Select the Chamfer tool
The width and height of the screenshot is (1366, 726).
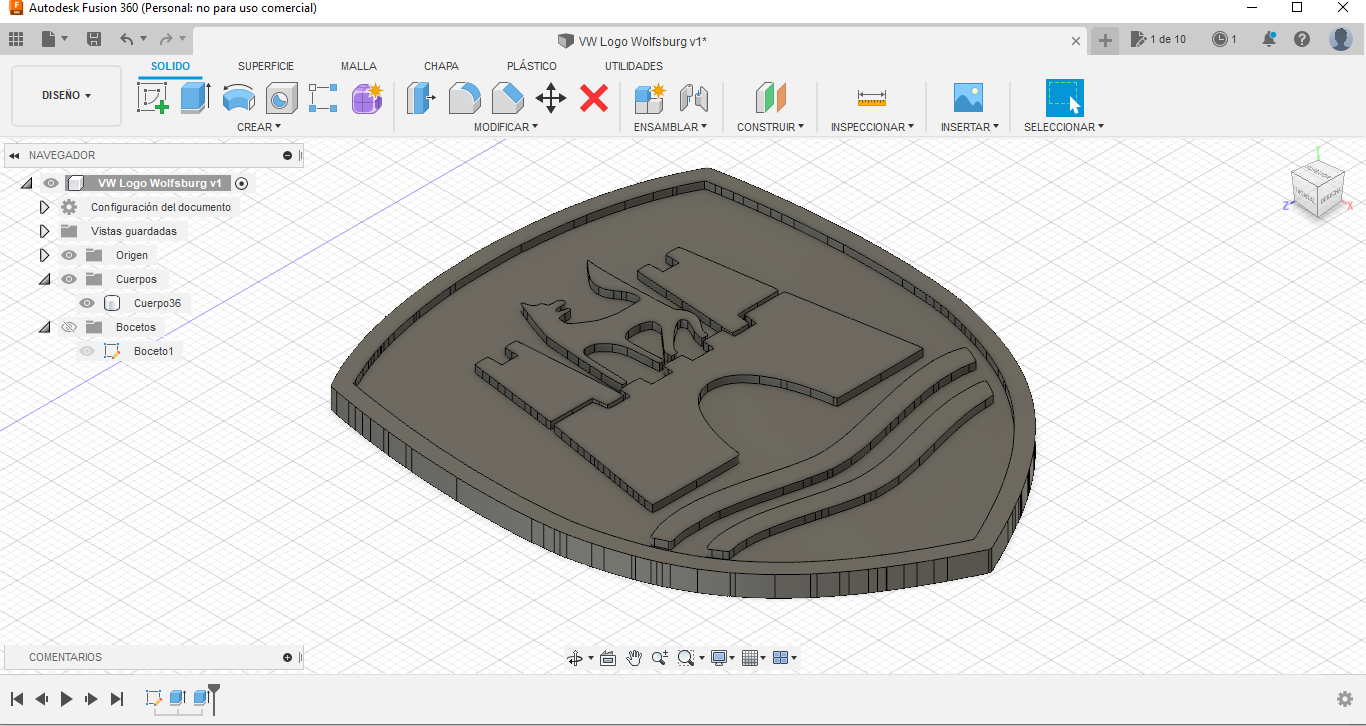(x=508, y=98)
